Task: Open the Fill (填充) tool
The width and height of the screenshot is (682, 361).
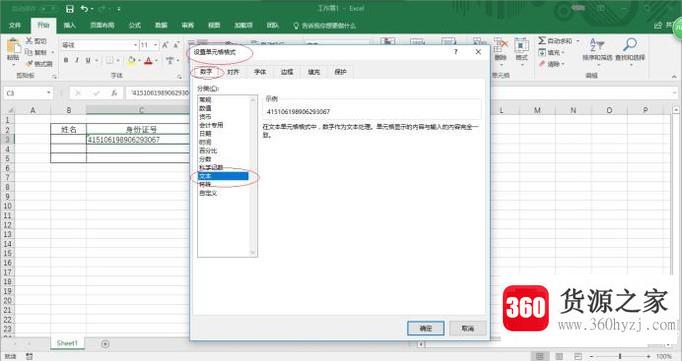Action: (x=551, y=52)
